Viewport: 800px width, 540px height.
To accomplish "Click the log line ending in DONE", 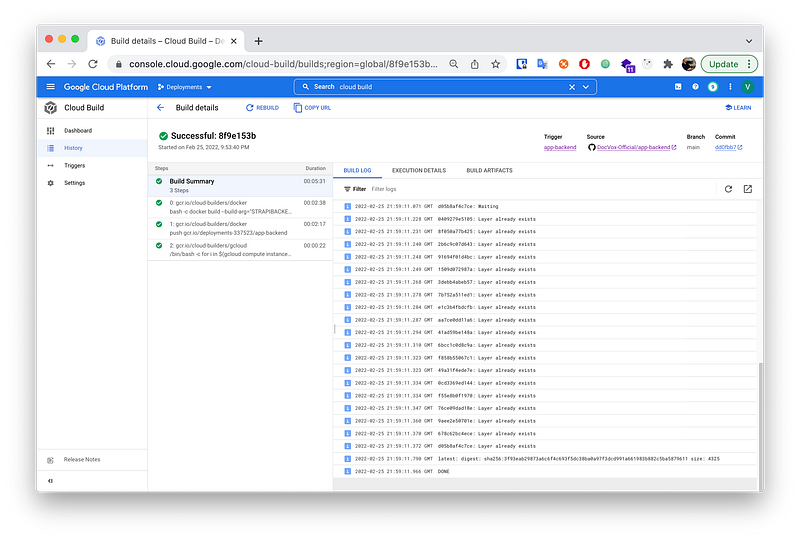I will pos(545,472).
